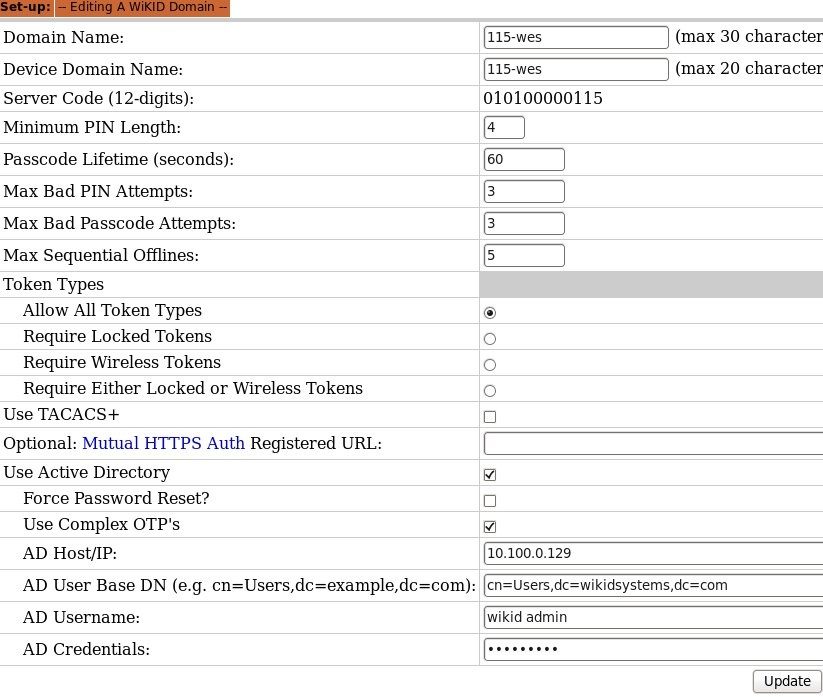This screenshot has width=823, height=697.
Task: Click the Domain Name field
Action: pyautogui.click(x=575, y=37)
